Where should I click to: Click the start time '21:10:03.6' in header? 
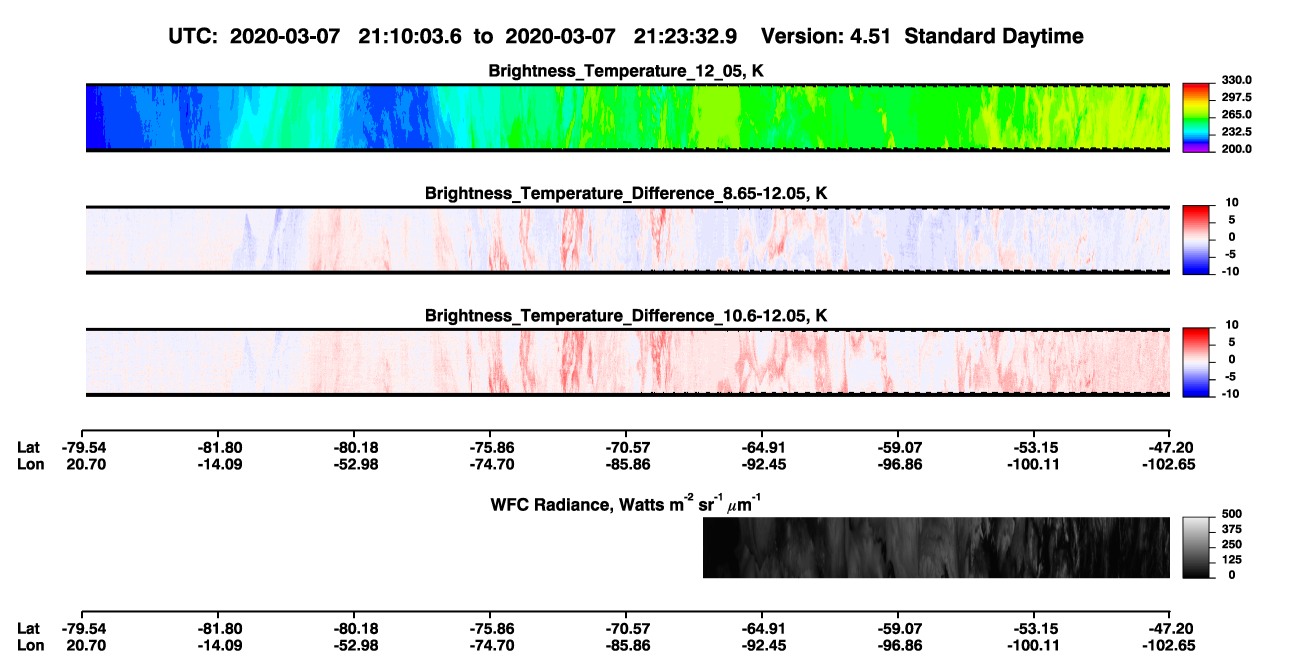pyautogui.click(x=411, y=36)
